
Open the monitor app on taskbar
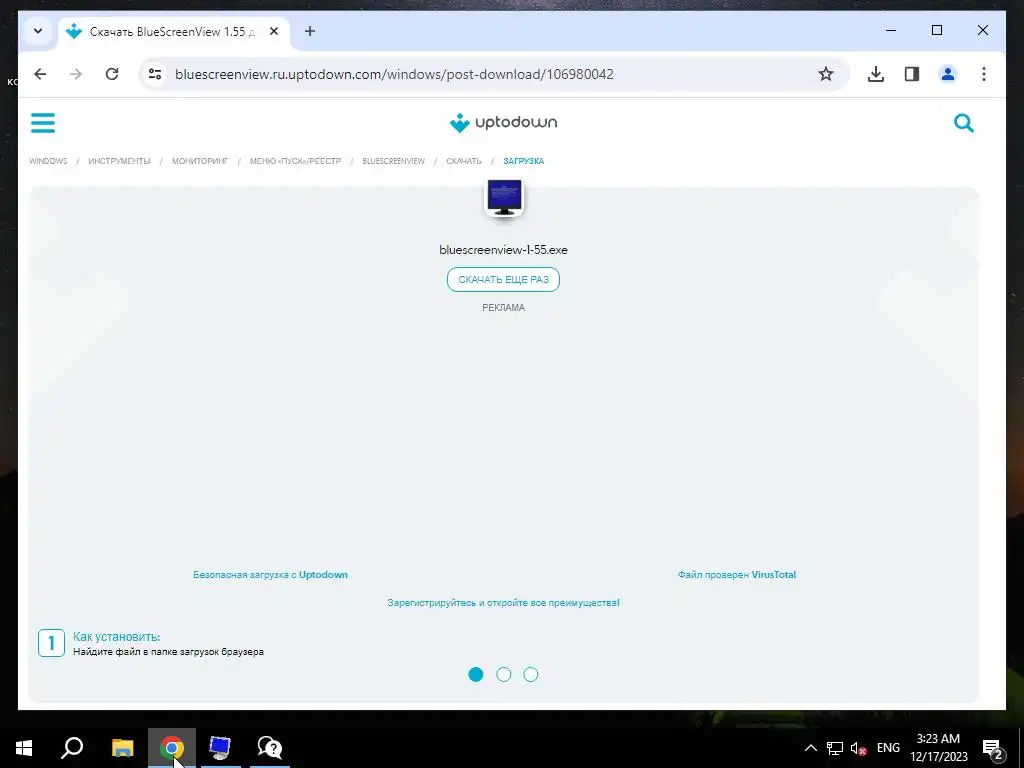220,748
